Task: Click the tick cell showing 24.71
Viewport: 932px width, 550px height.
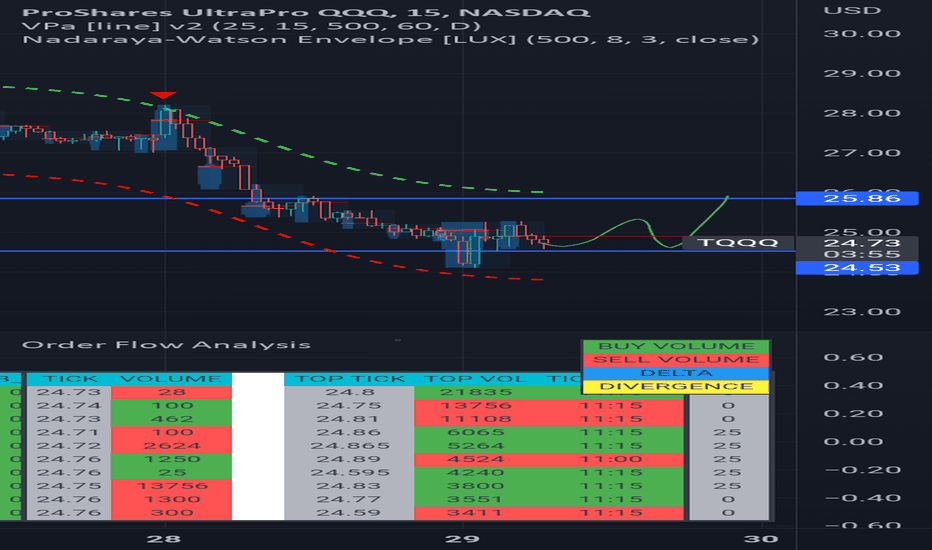Action: (x=69, y=432)
